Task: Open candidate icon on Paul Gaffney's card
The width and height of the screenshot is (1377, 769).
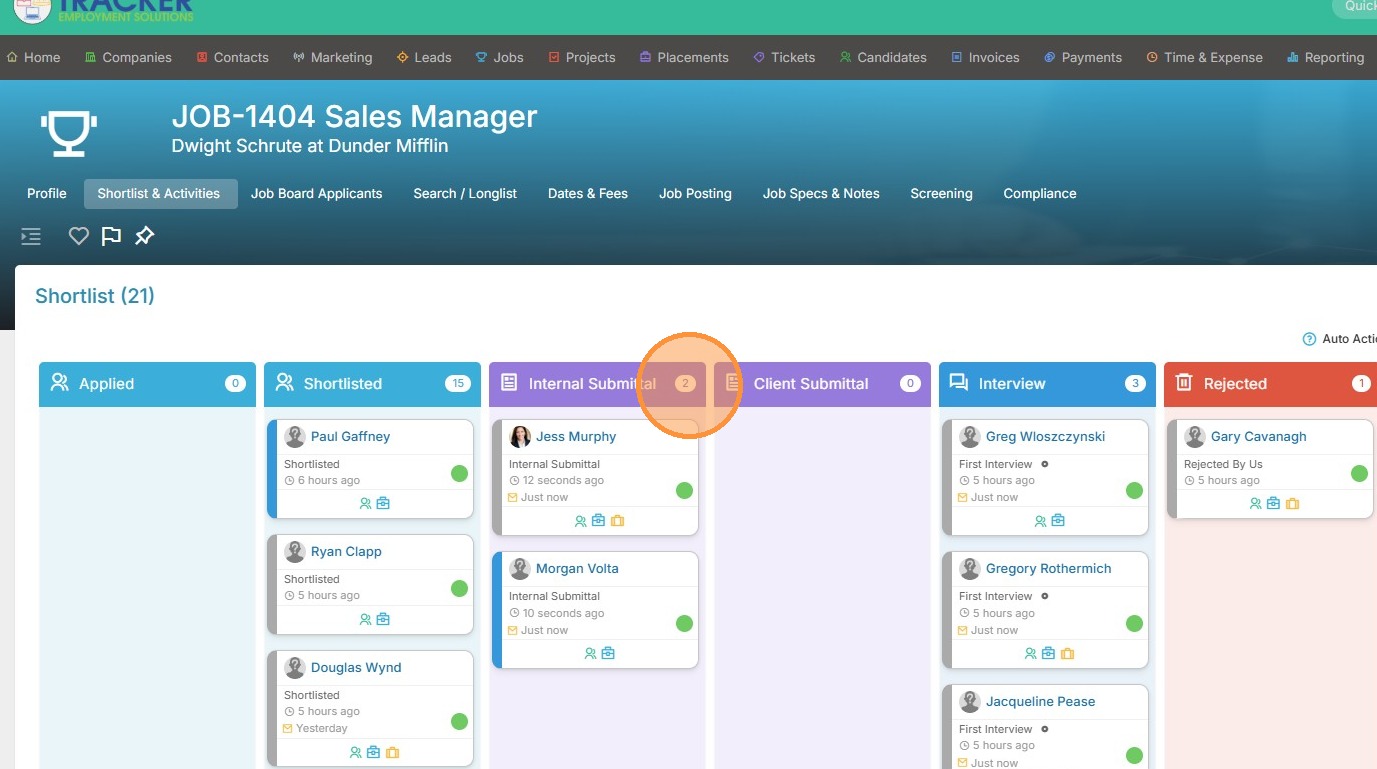Action: (366, 503)
